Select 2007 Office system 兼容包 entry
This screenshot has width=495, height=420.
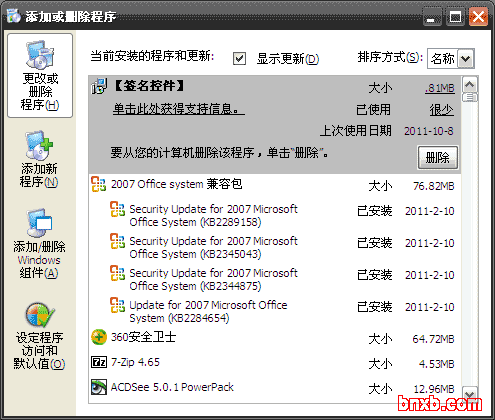coord(275,184)
